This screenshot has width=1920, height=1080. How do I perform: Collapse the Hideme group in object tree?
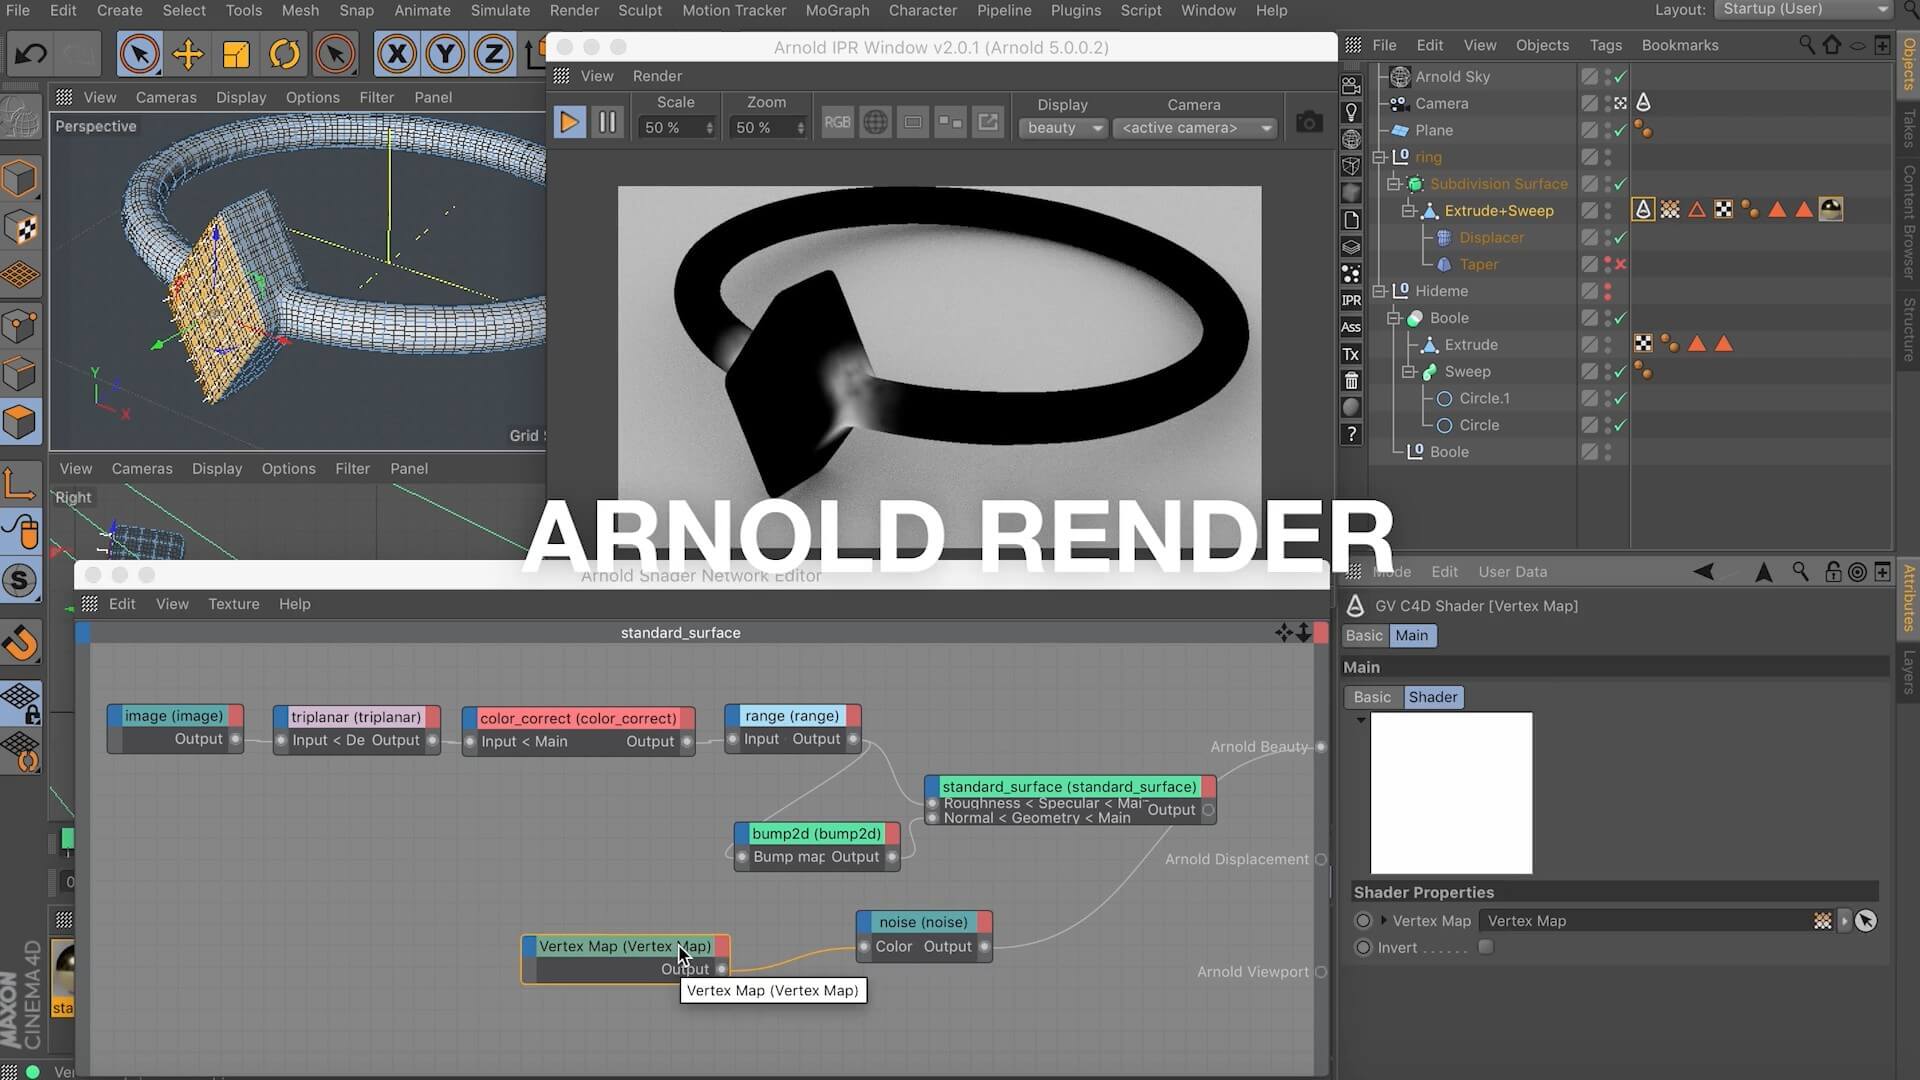1380,291
